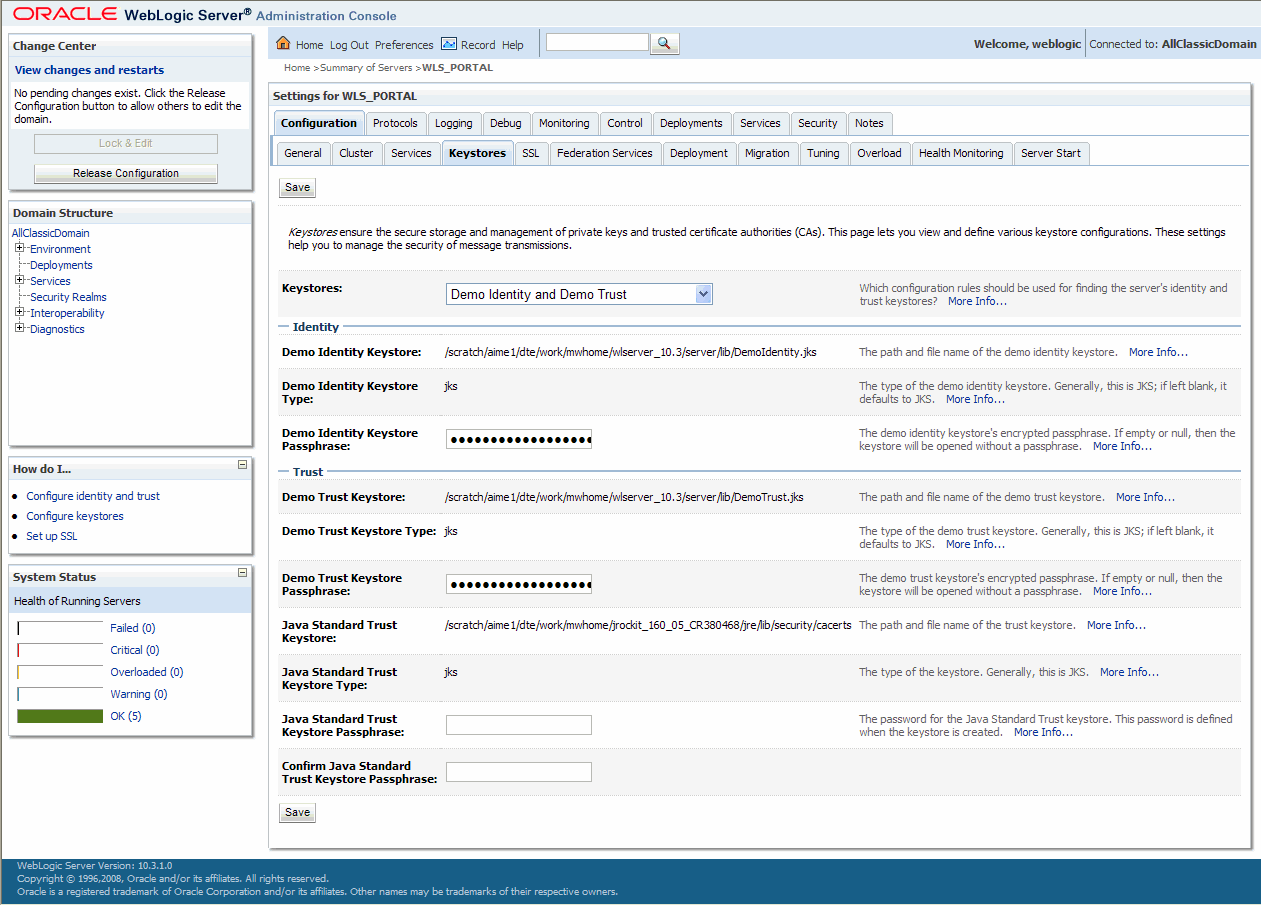The image size is (1261, 905).
Task: Open Preferences from the top toolbar
Action: 404,45
